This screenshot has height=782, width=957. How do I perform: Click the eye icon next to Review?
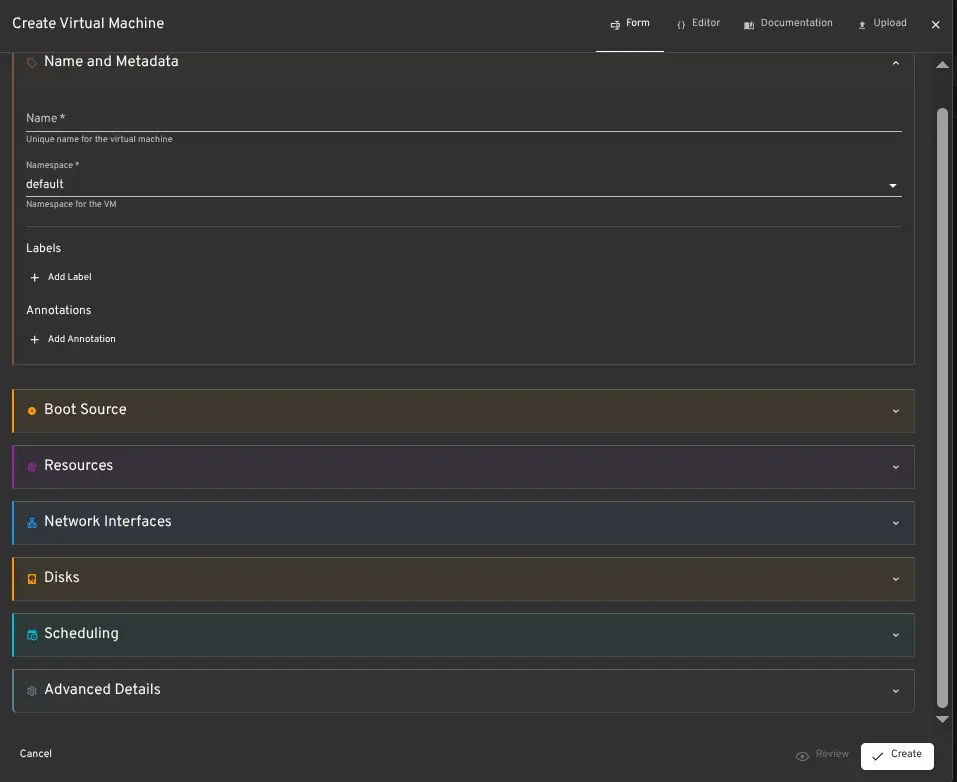pos(803,756)
